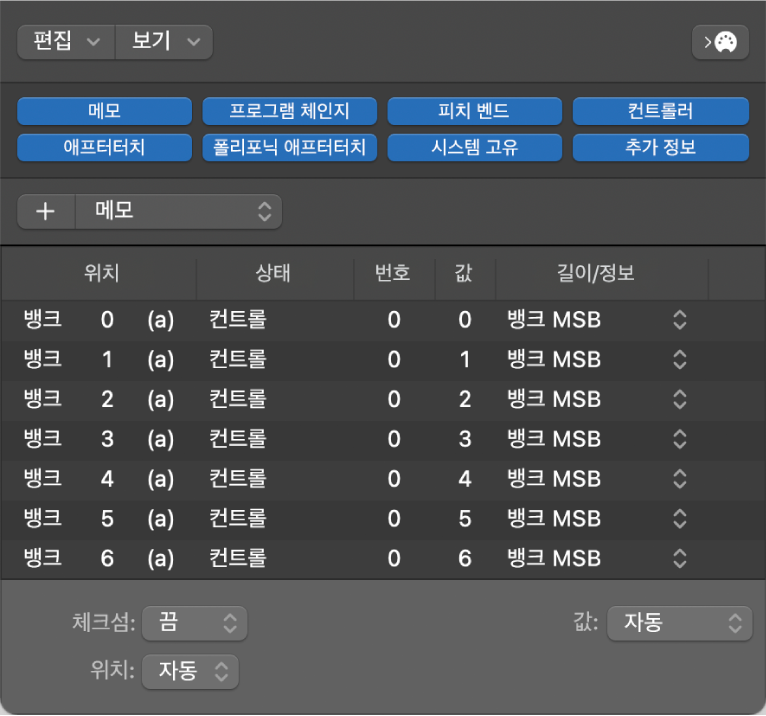Click the plus button to add event
This screenshot has height=716, width=766.
coord(46,211)
